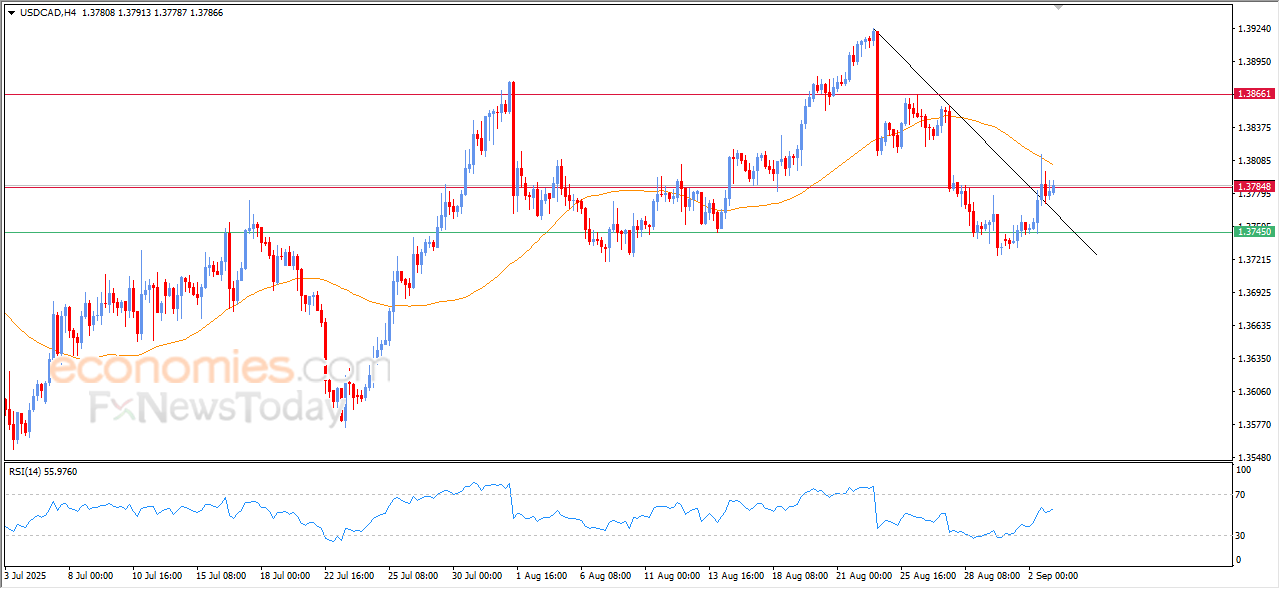Click the 25 Jul 08:00 date label
This screenshot has height=589, width=1280.
[413, 576]
